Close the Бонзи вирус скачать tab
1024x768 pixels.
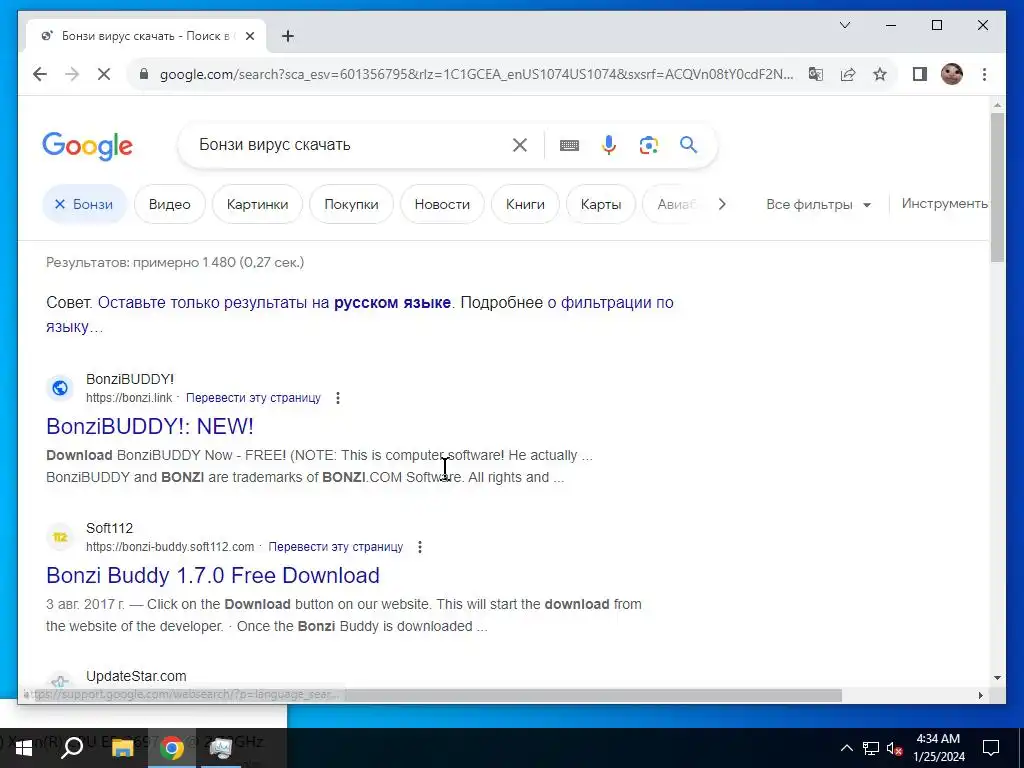tap(249, 36)
